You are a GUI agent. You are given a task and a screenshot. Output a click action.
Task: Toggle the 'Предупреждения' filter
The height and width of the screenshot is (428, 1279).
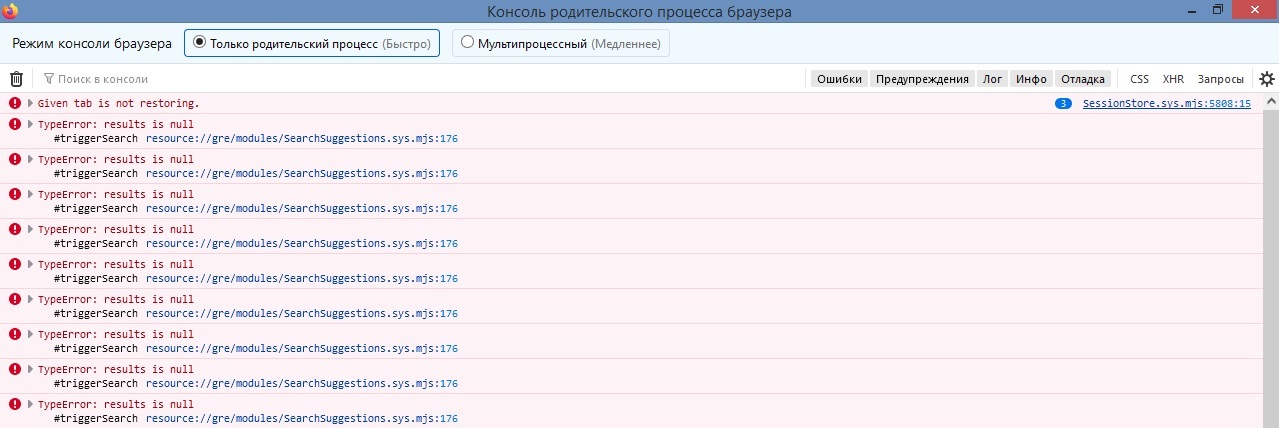[923, 79]
